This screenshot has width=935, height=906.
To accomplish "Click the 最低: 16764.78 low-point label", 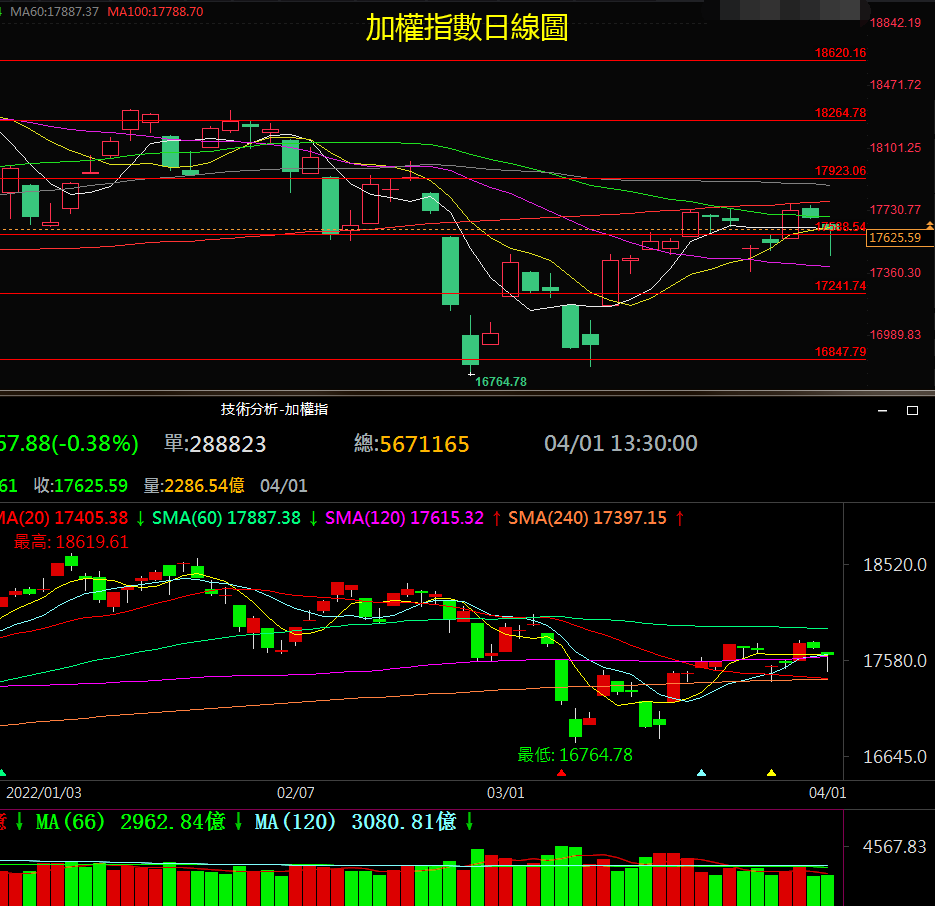I will click(574, 755).
